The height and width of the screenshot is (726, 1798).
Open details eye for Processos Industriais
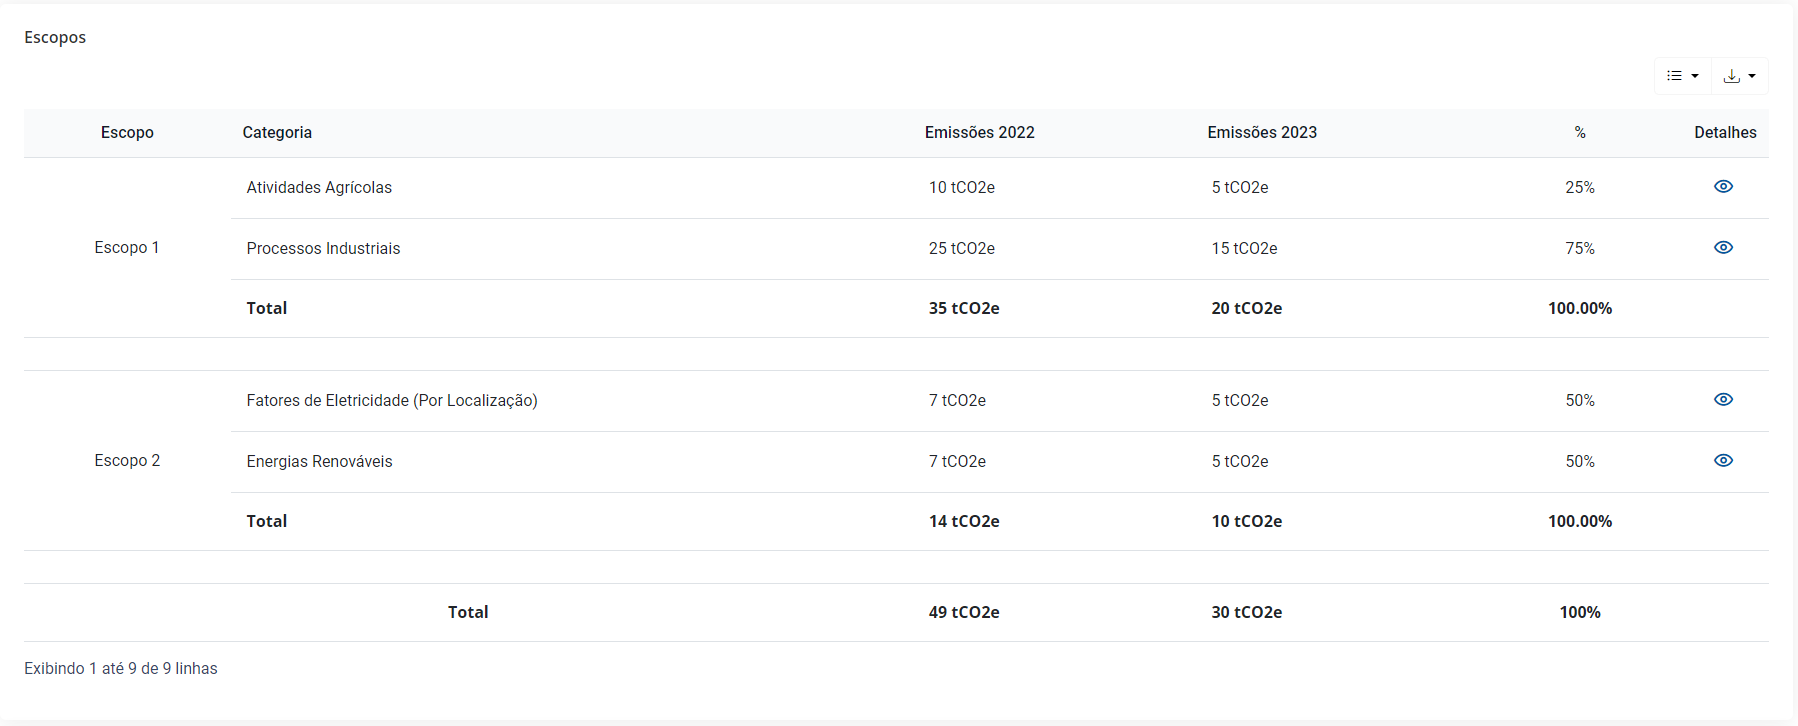click(x=1723, y=248)
